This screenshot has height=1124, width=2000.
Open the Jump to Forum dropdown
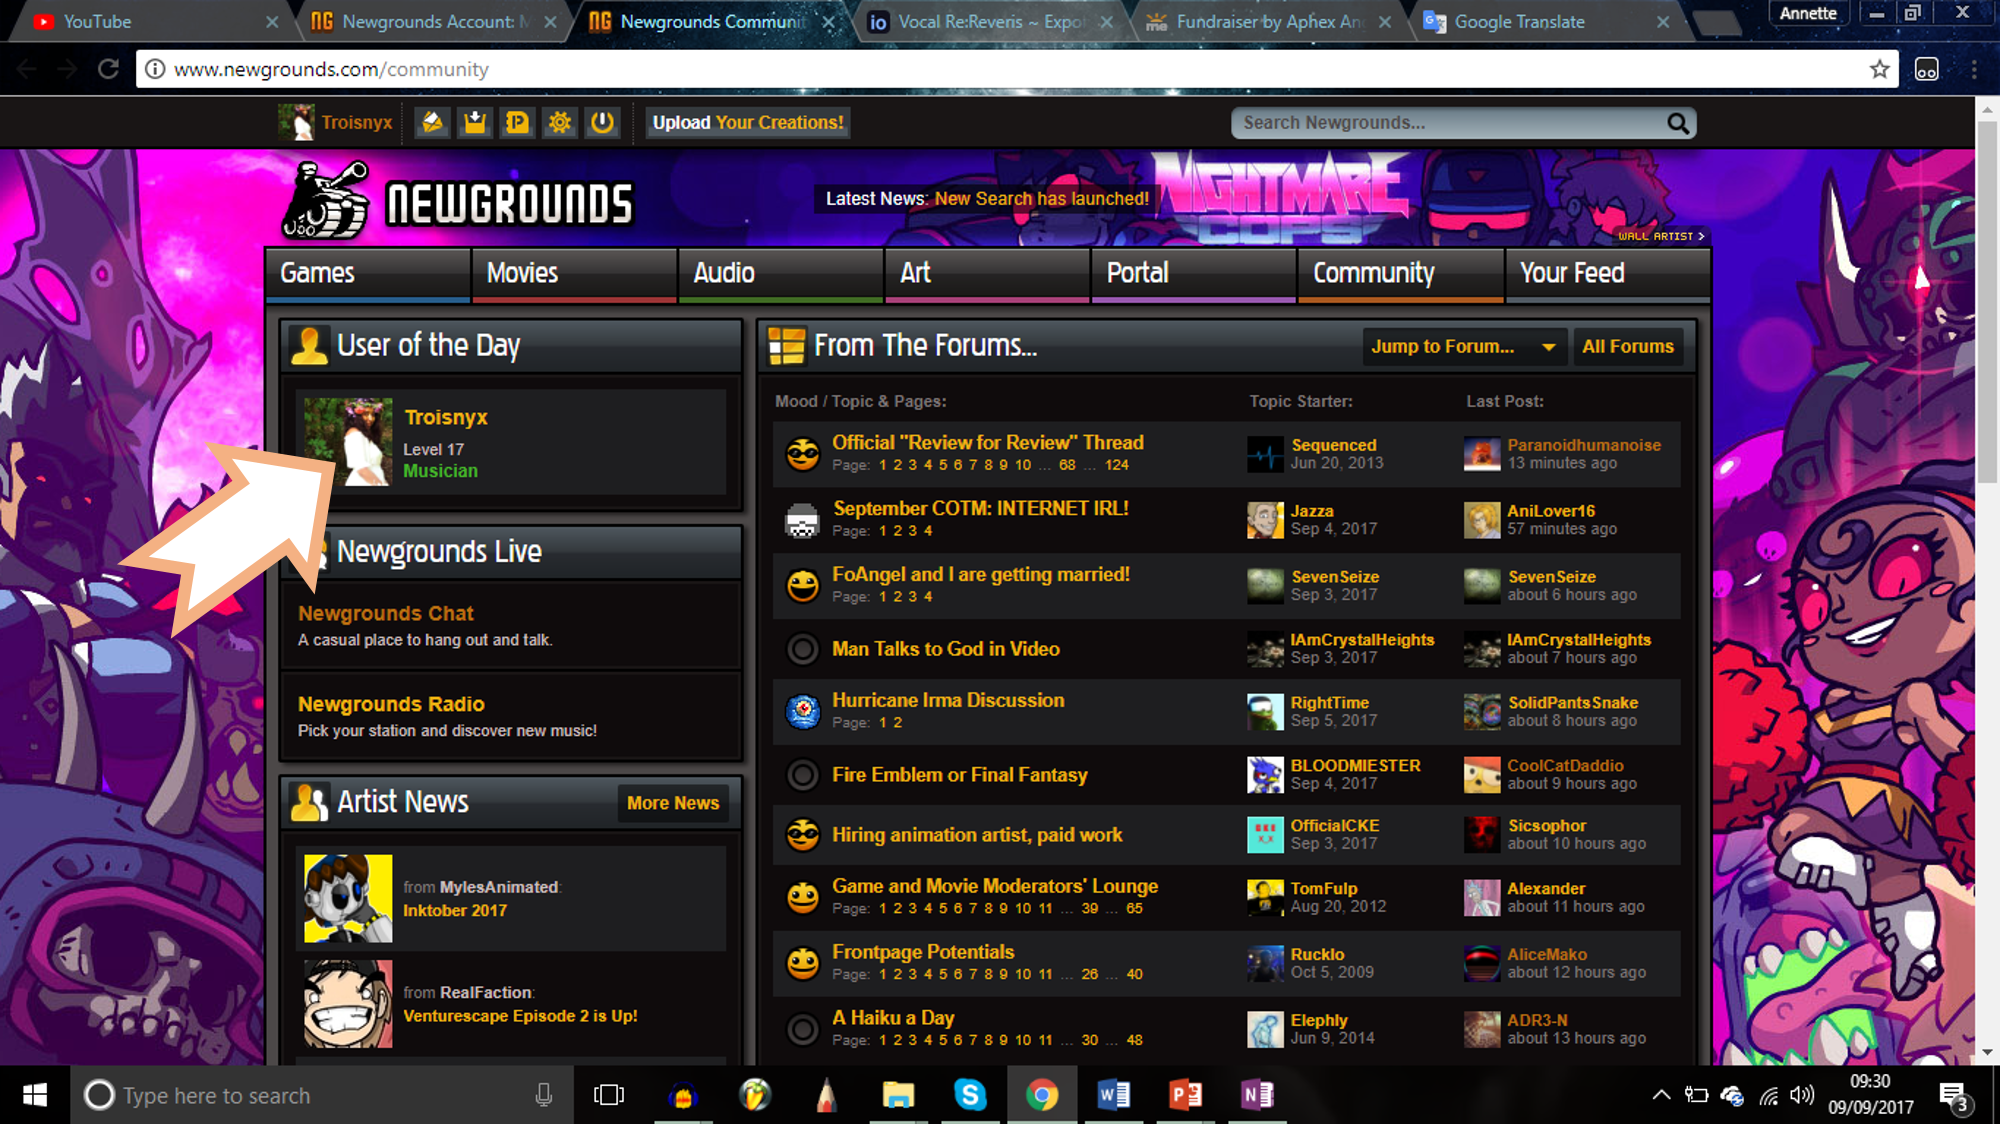point(1463,346)
